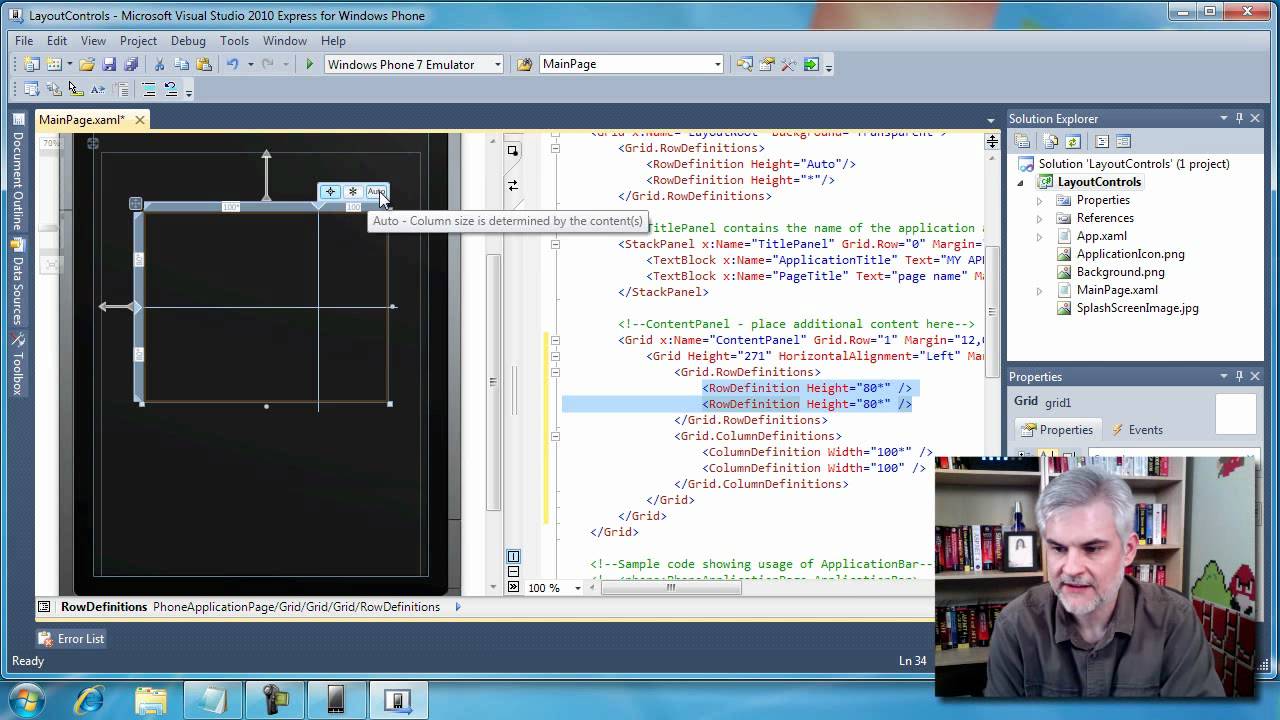
Task: Start debugging with the green play icon
Action: coord(309,64)
